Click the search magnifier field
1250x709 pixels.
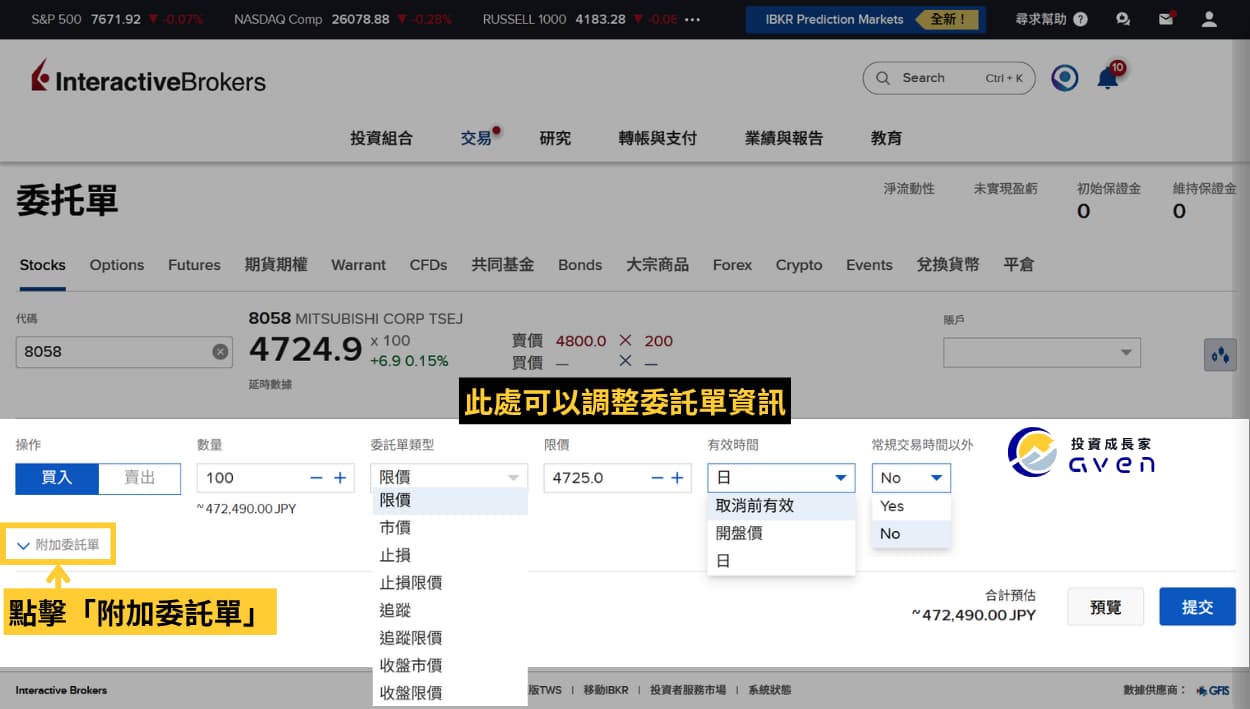pyautogui.click(x=949, y=78)
